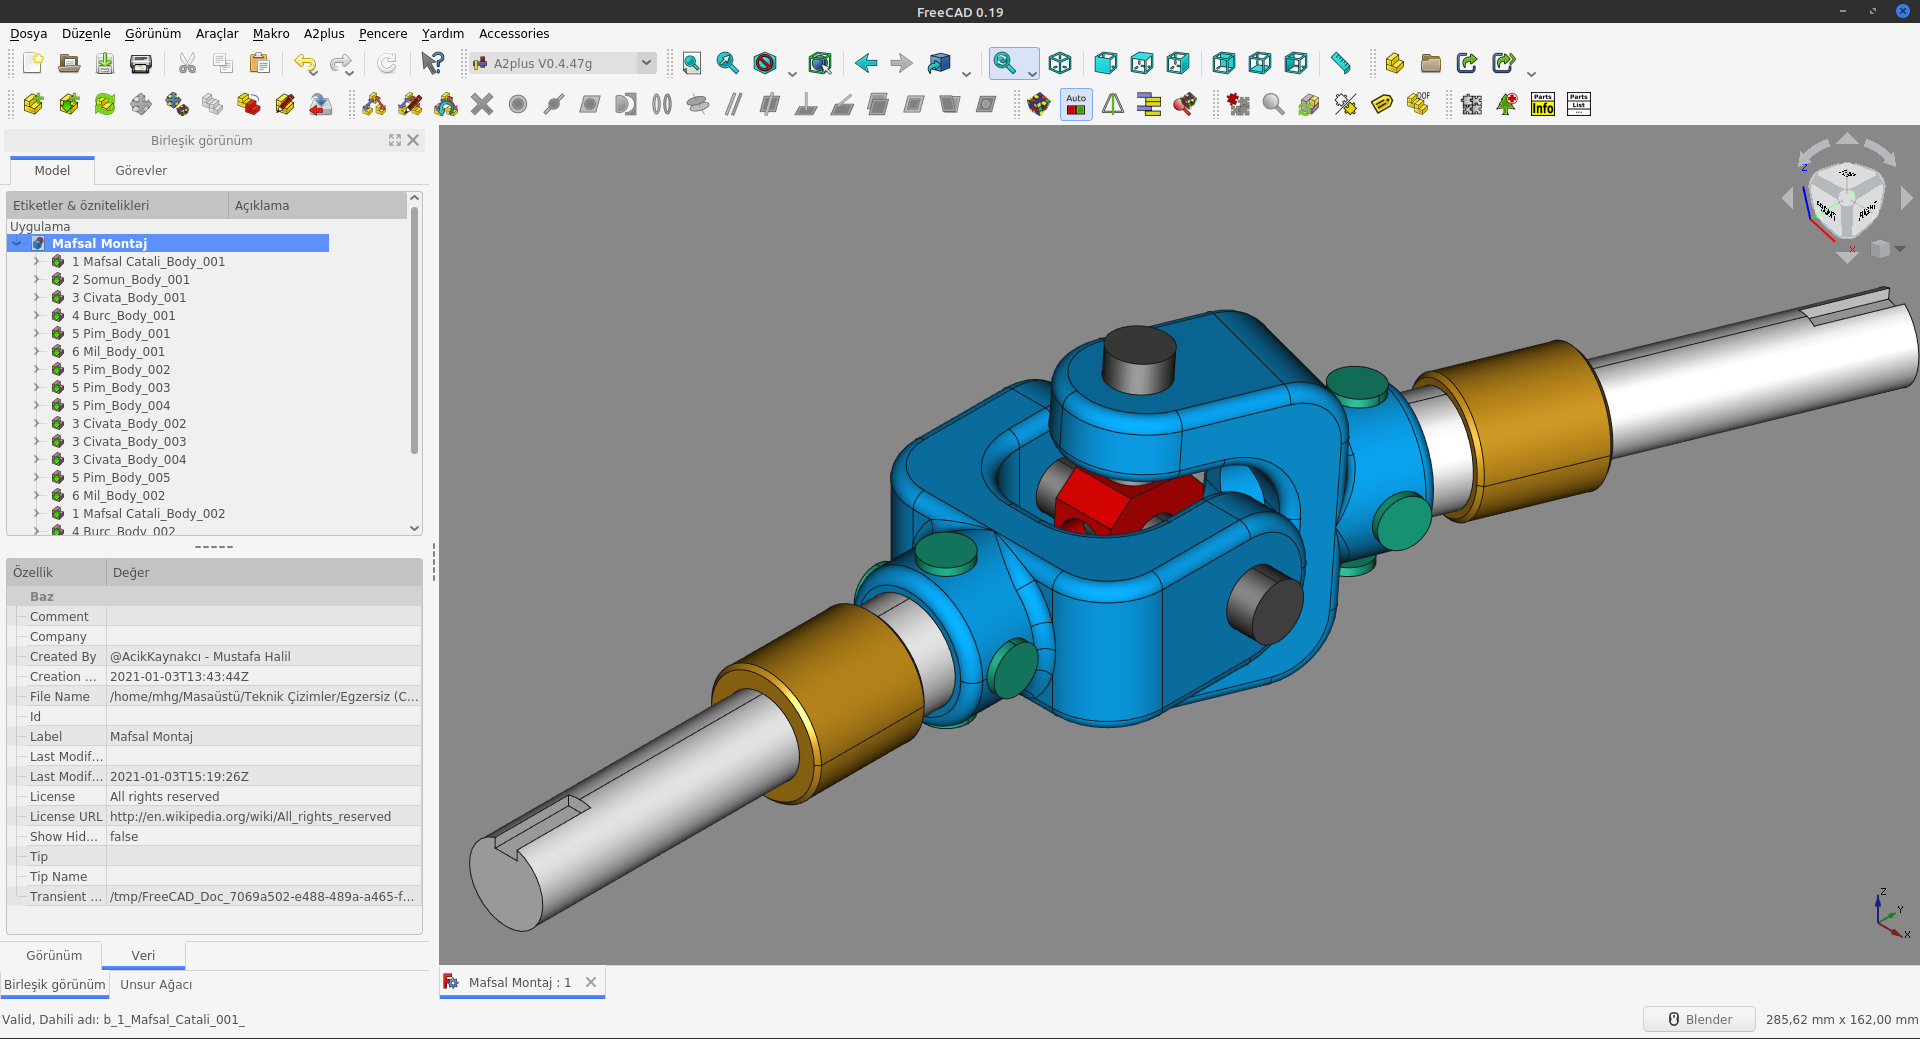Expand the 2 Somun_Body_001 node
Screen dimensions: 1920x1039
[x=37, y=279]
